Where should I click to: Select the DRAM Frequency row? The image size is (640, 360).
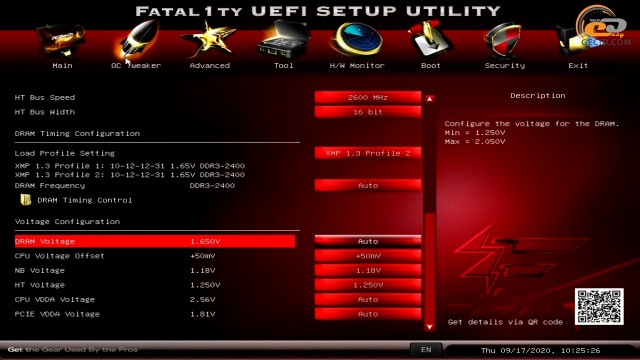tap(155, 185)
